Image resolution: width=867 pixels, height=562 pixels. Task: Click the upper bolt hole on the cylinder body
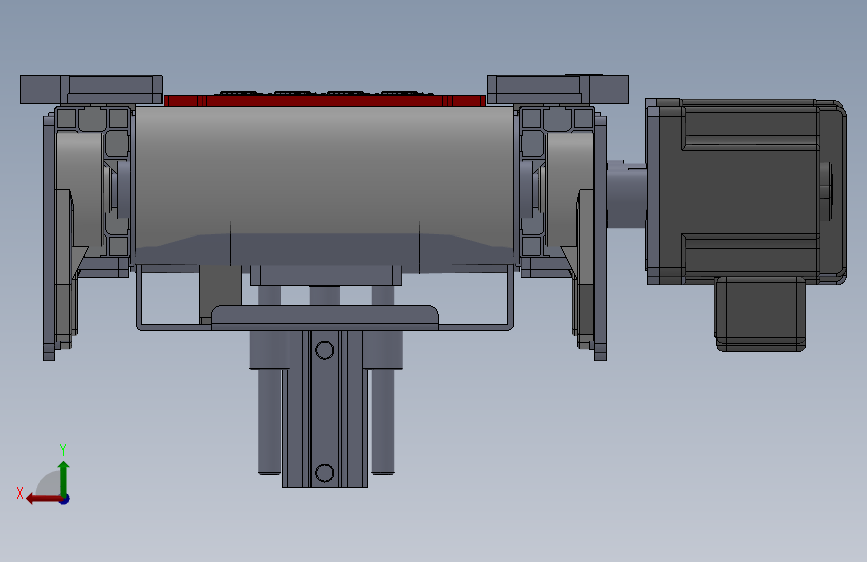coord(325,350)
